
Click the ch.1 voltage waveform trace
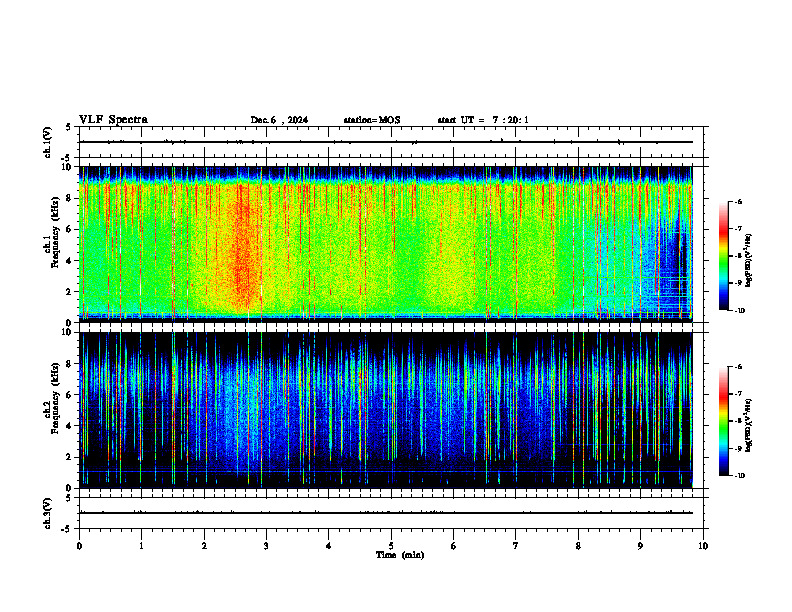pos(385,142)
